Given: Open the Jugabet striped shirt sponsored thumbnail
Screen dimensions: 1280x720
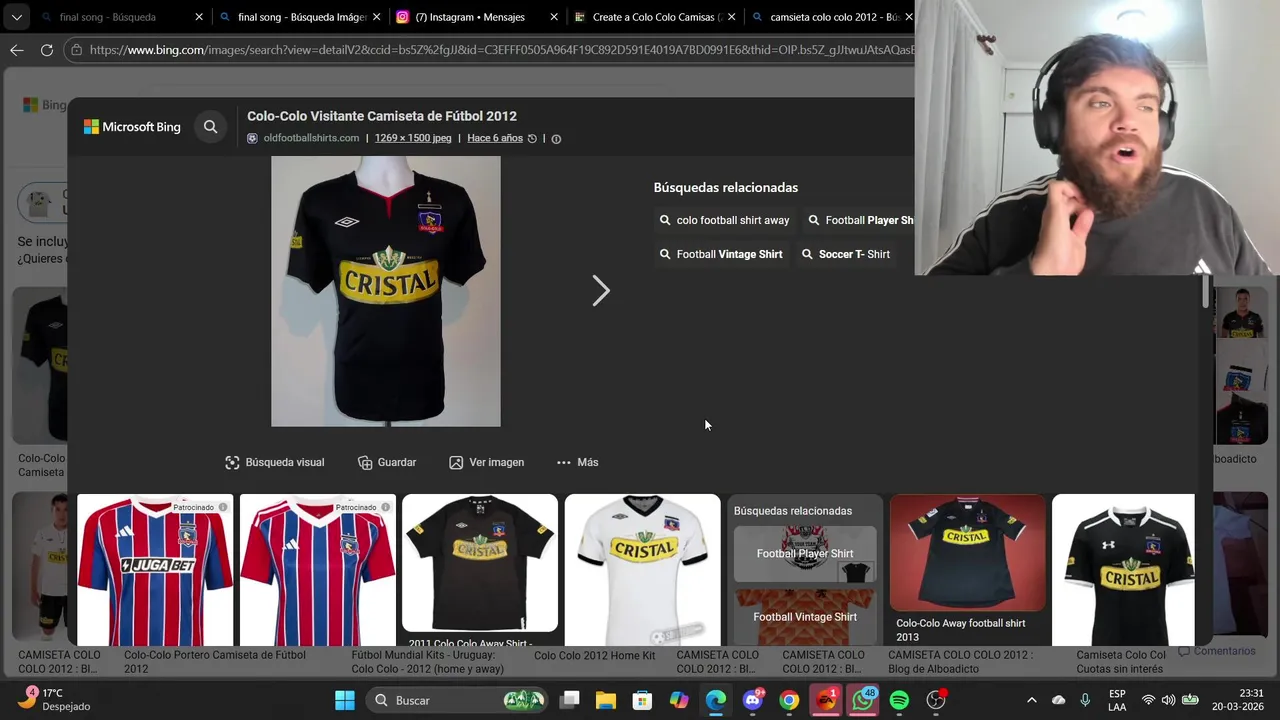Looking at the screenshot, I should (155, 570).
